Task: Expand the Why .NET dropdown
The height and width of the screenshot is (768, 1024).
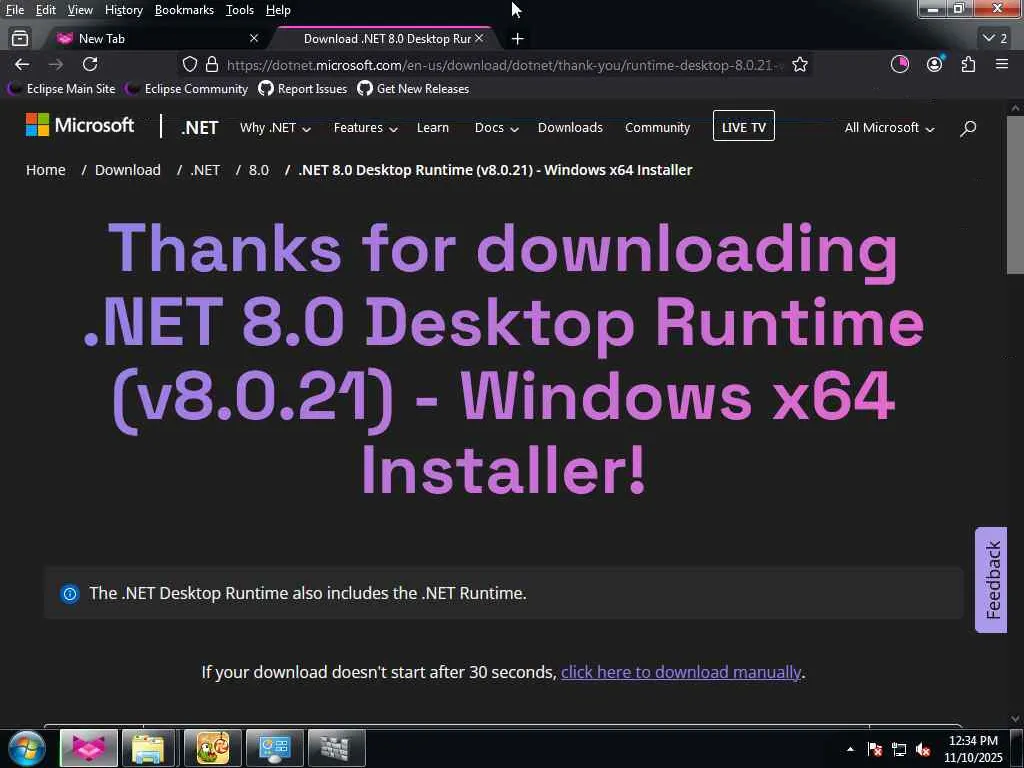Action: click(275, 128)
